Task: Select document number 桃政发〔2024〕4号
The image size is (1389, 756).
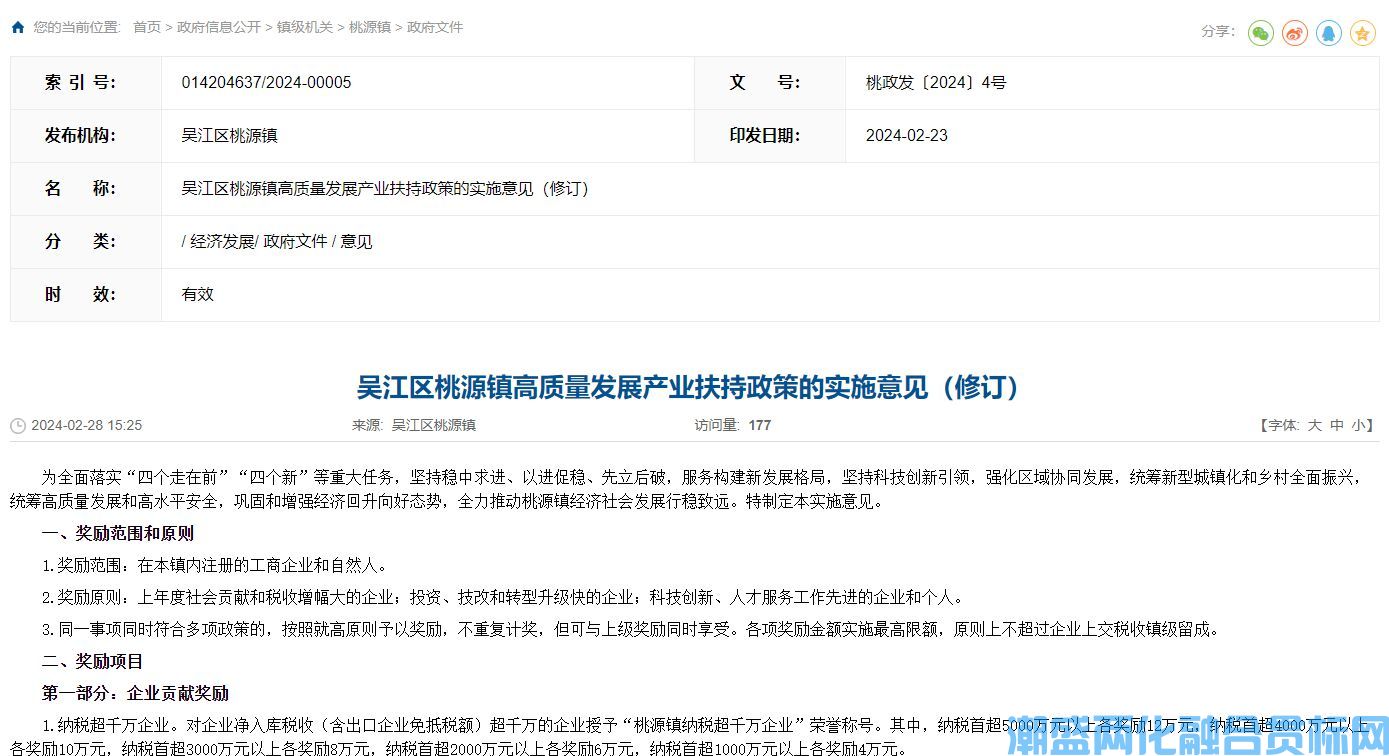Action: click(935, 83)
